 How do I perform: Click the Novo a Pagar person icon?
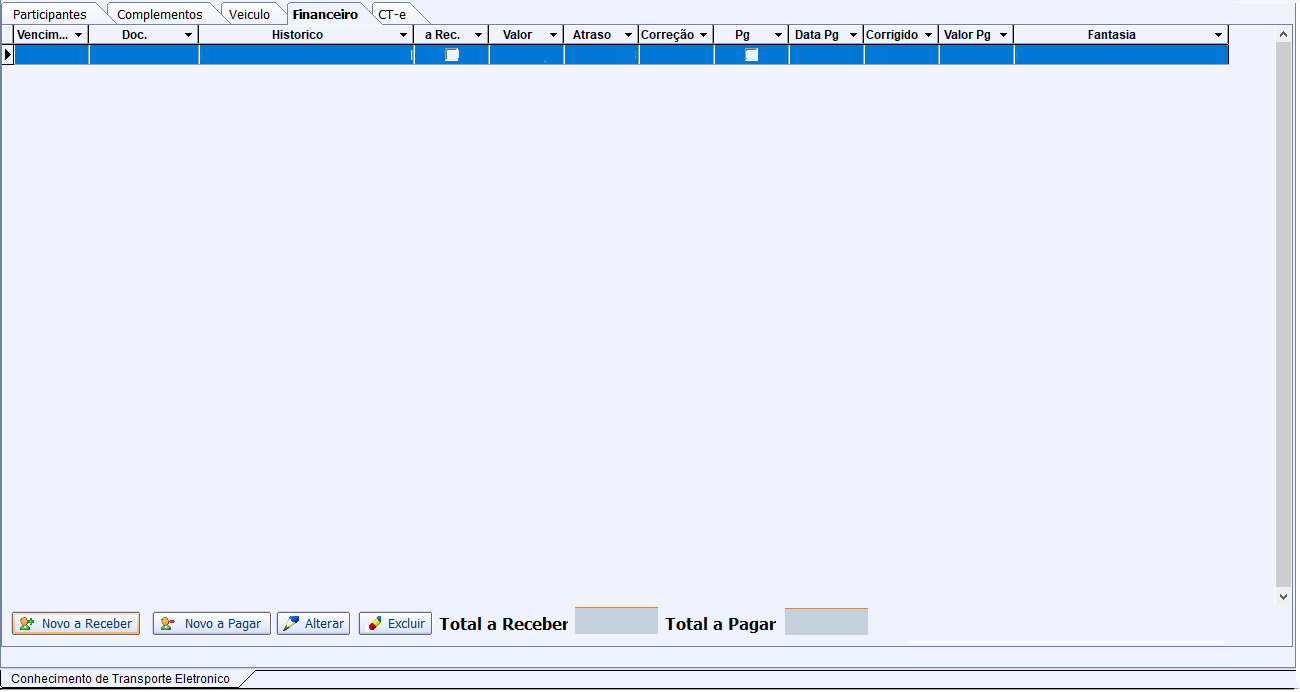[x=169, y=624]
